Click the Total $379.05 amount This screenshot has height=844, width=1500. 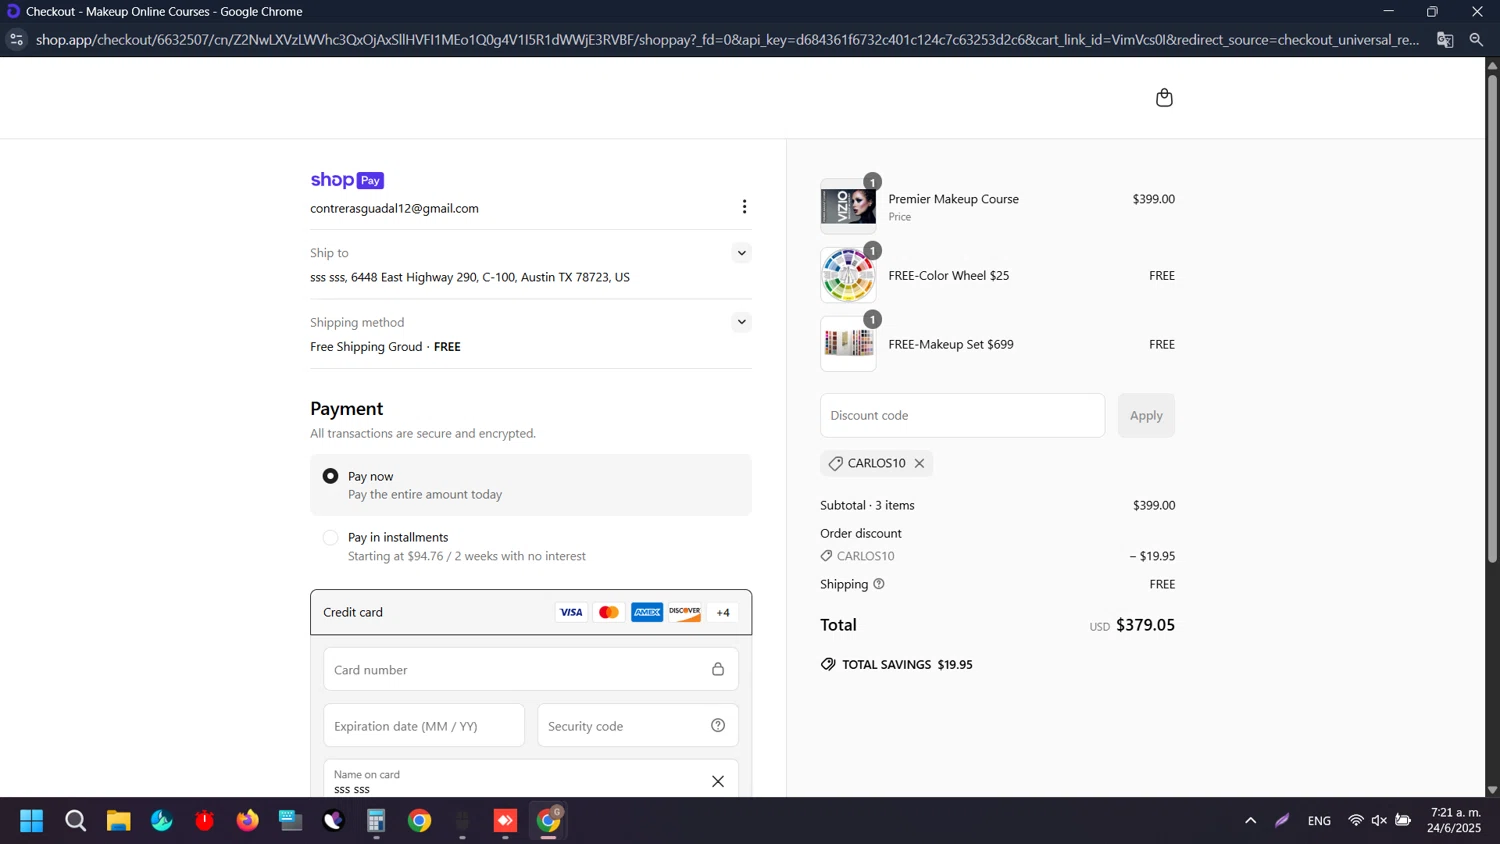(1145, 625)
